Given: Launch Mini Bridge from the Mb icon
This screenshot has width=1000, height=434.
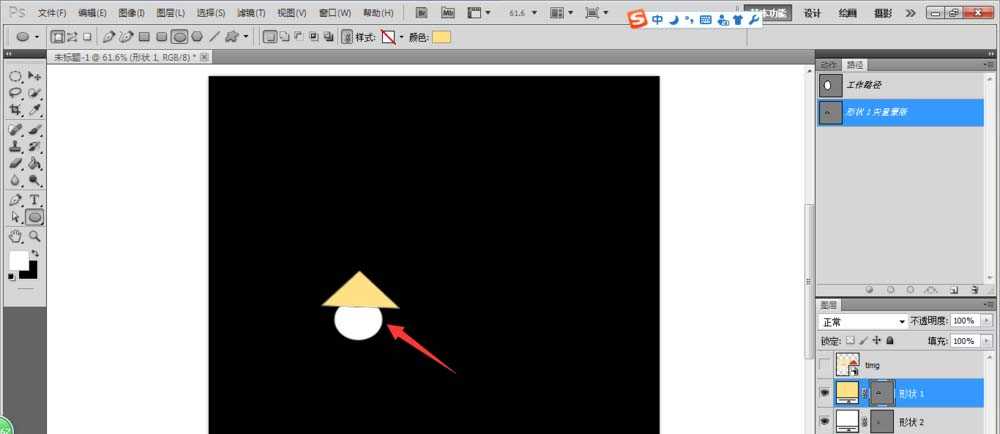Looking at the screenshot, I should click(448, 12).
